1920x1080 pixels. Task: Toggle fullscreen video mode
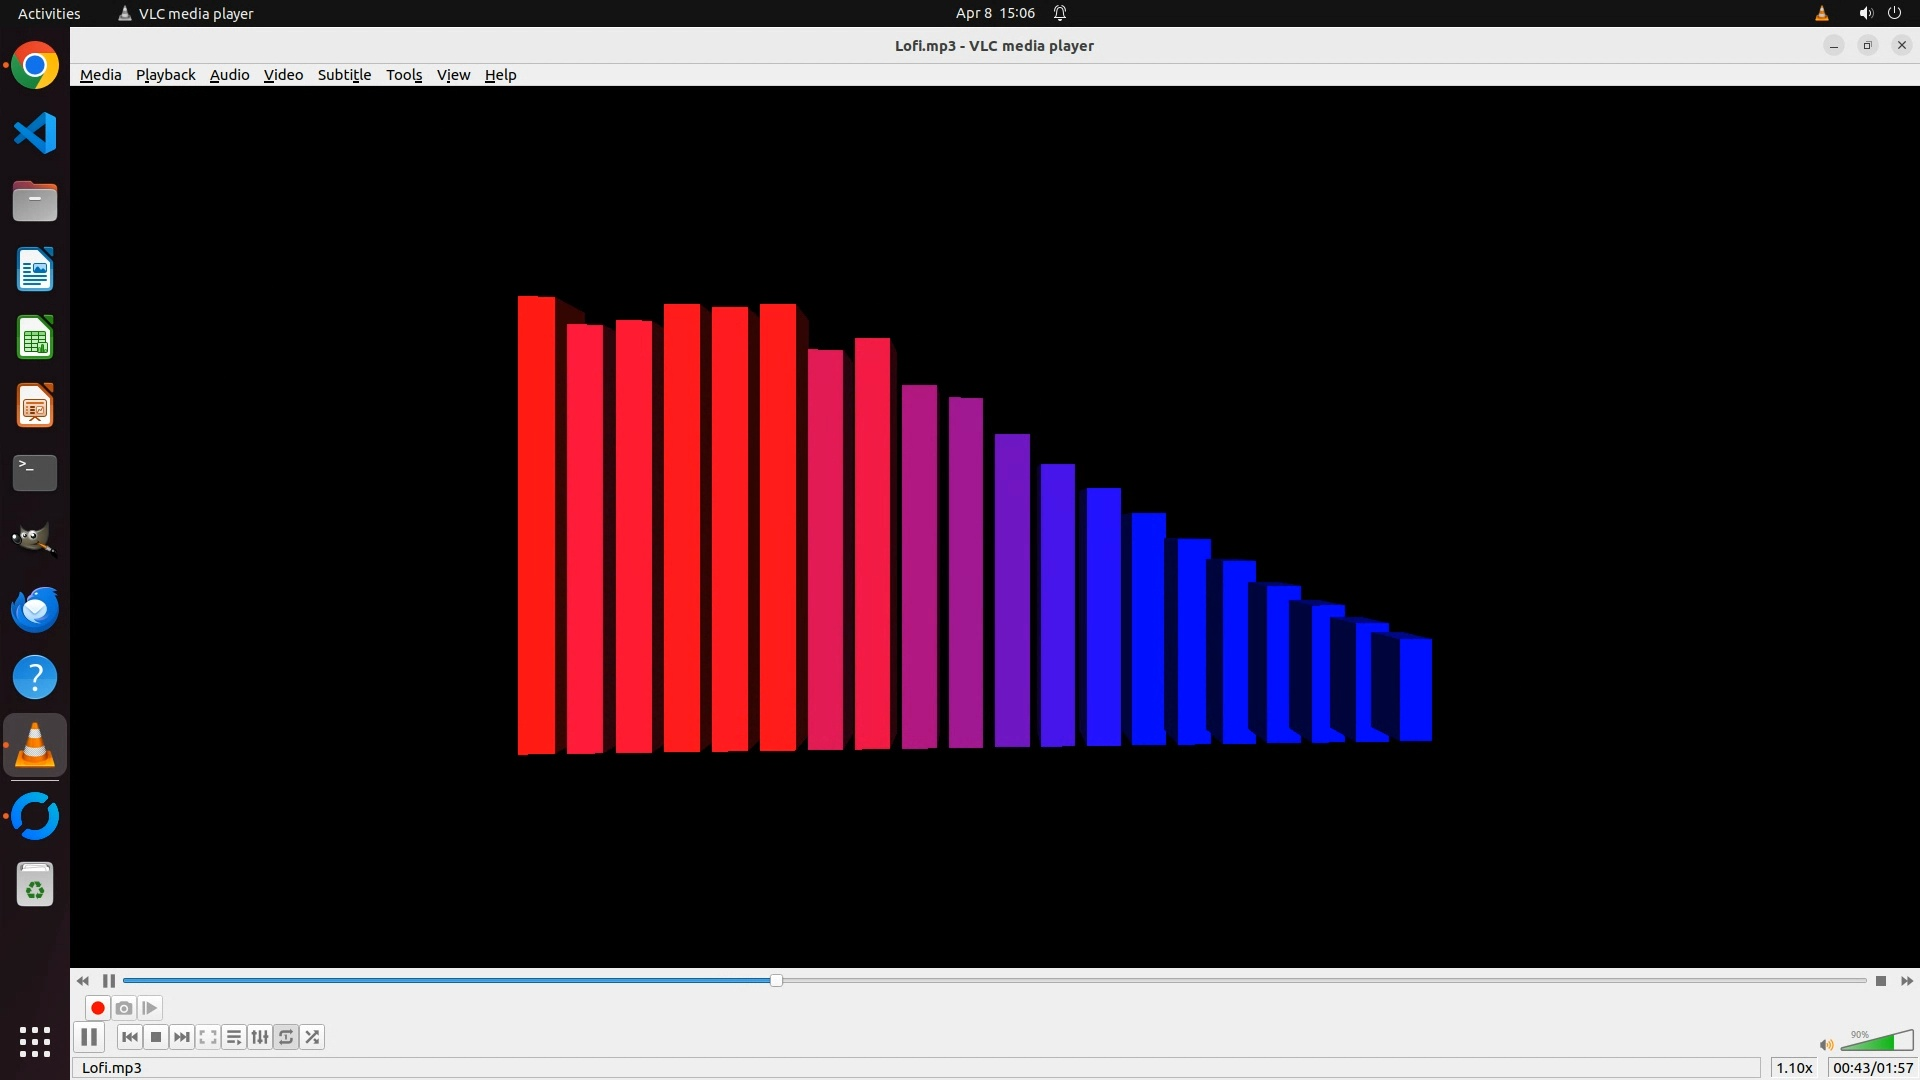pos(208,1037)
